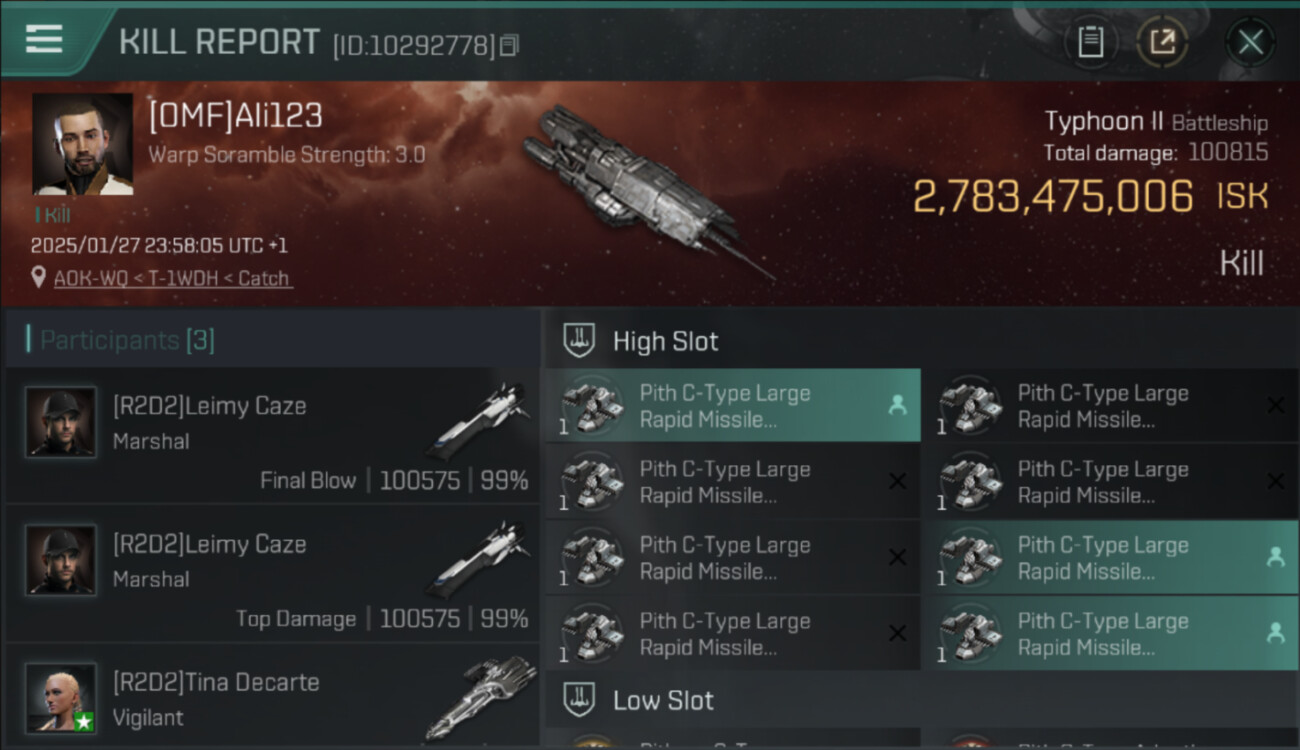Open the AOK-WQ < T-1WDH < Catch location link
Viewport: 1300px width, 750px height.
pos(172,278)
